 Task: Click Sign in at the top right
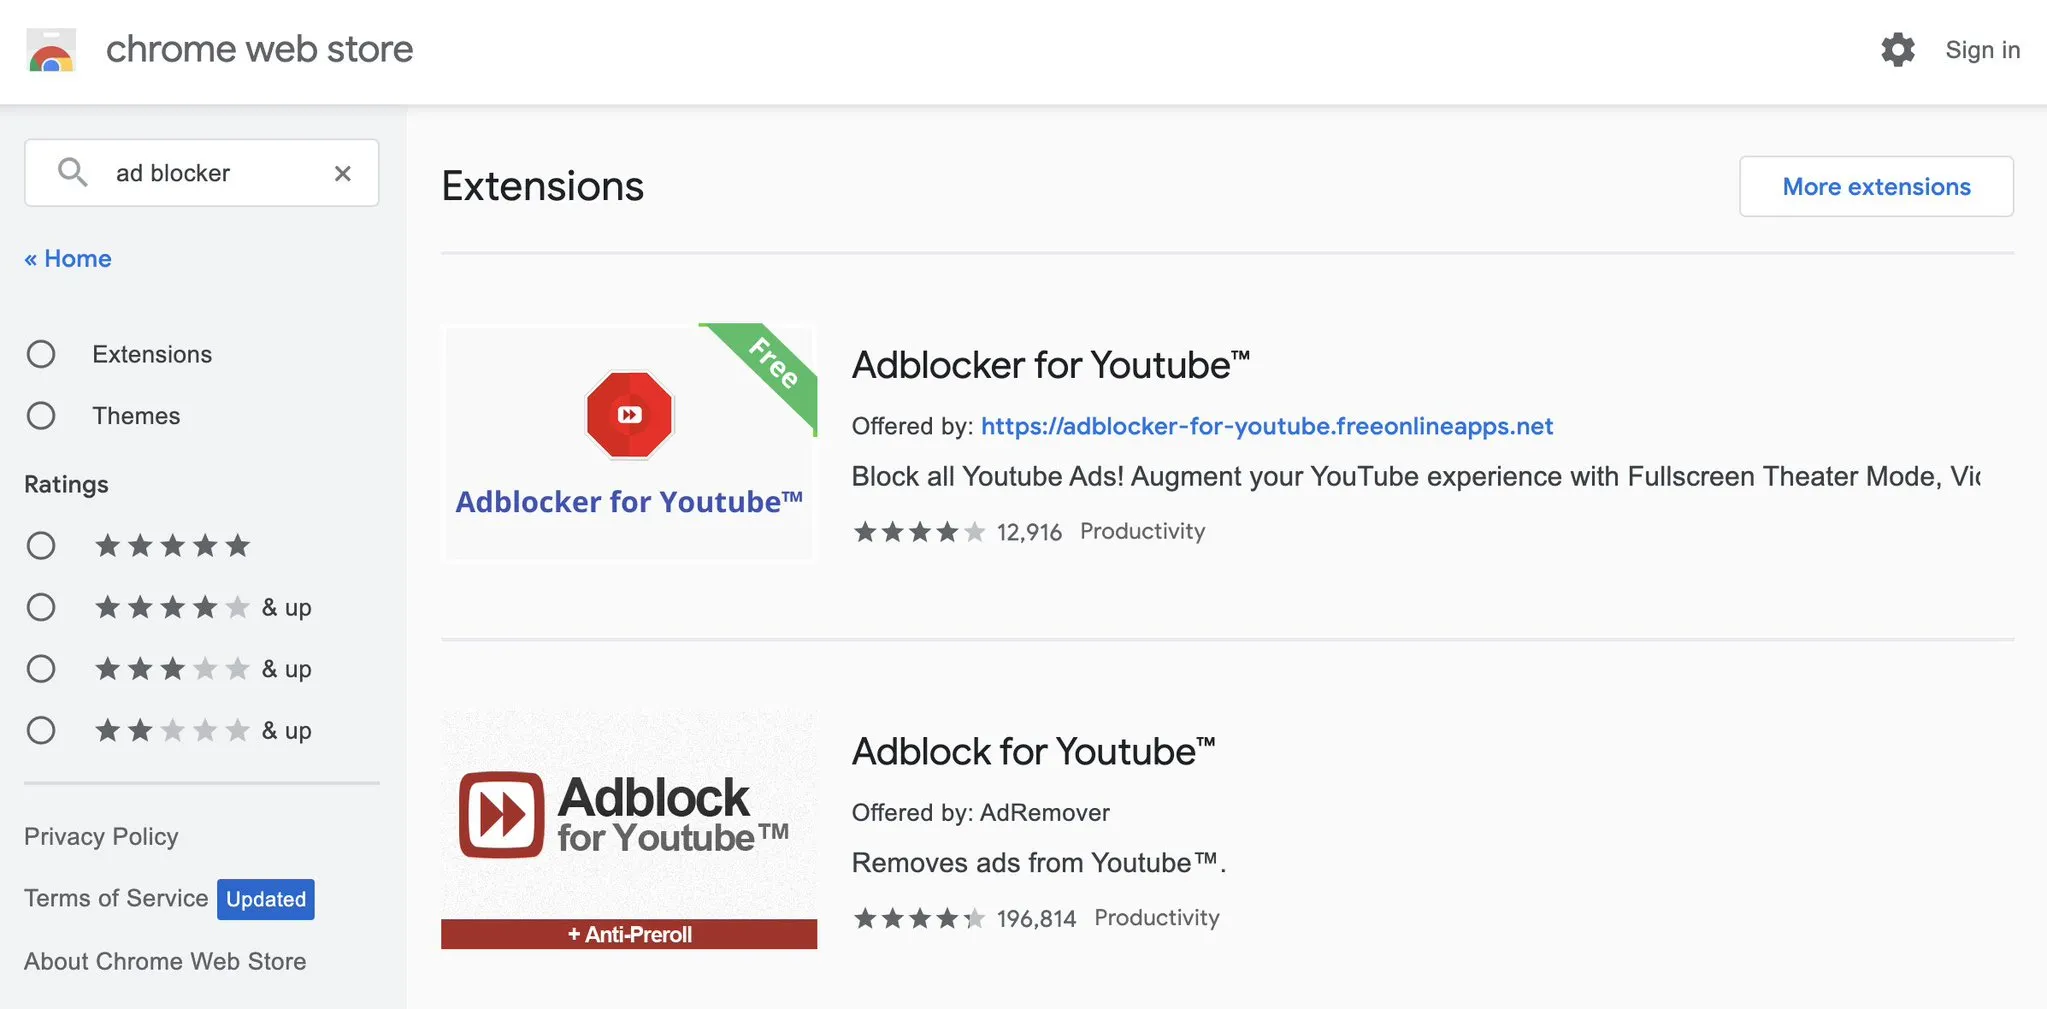[x=1982, y=50]
